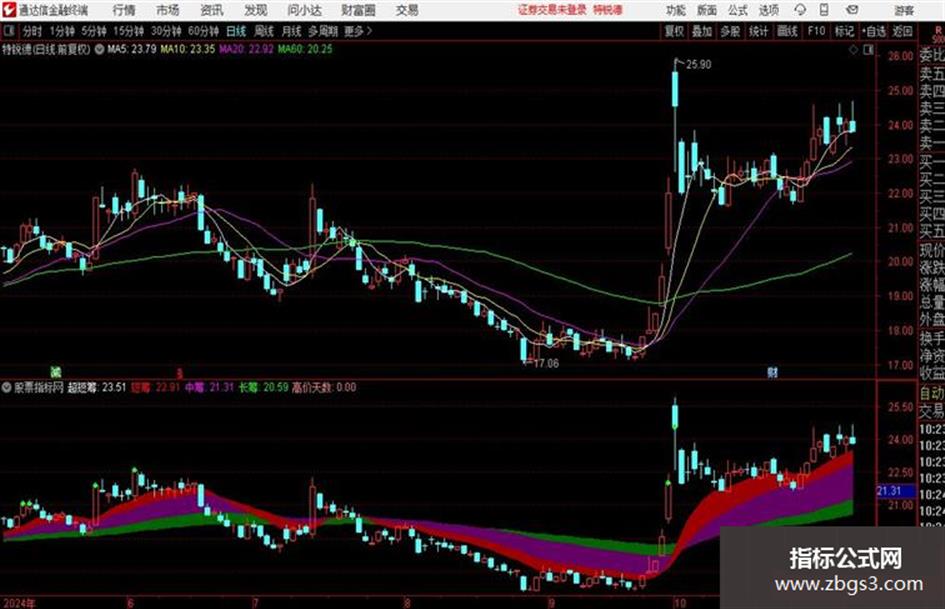Click the 游客 guest account label

[903, 10]
